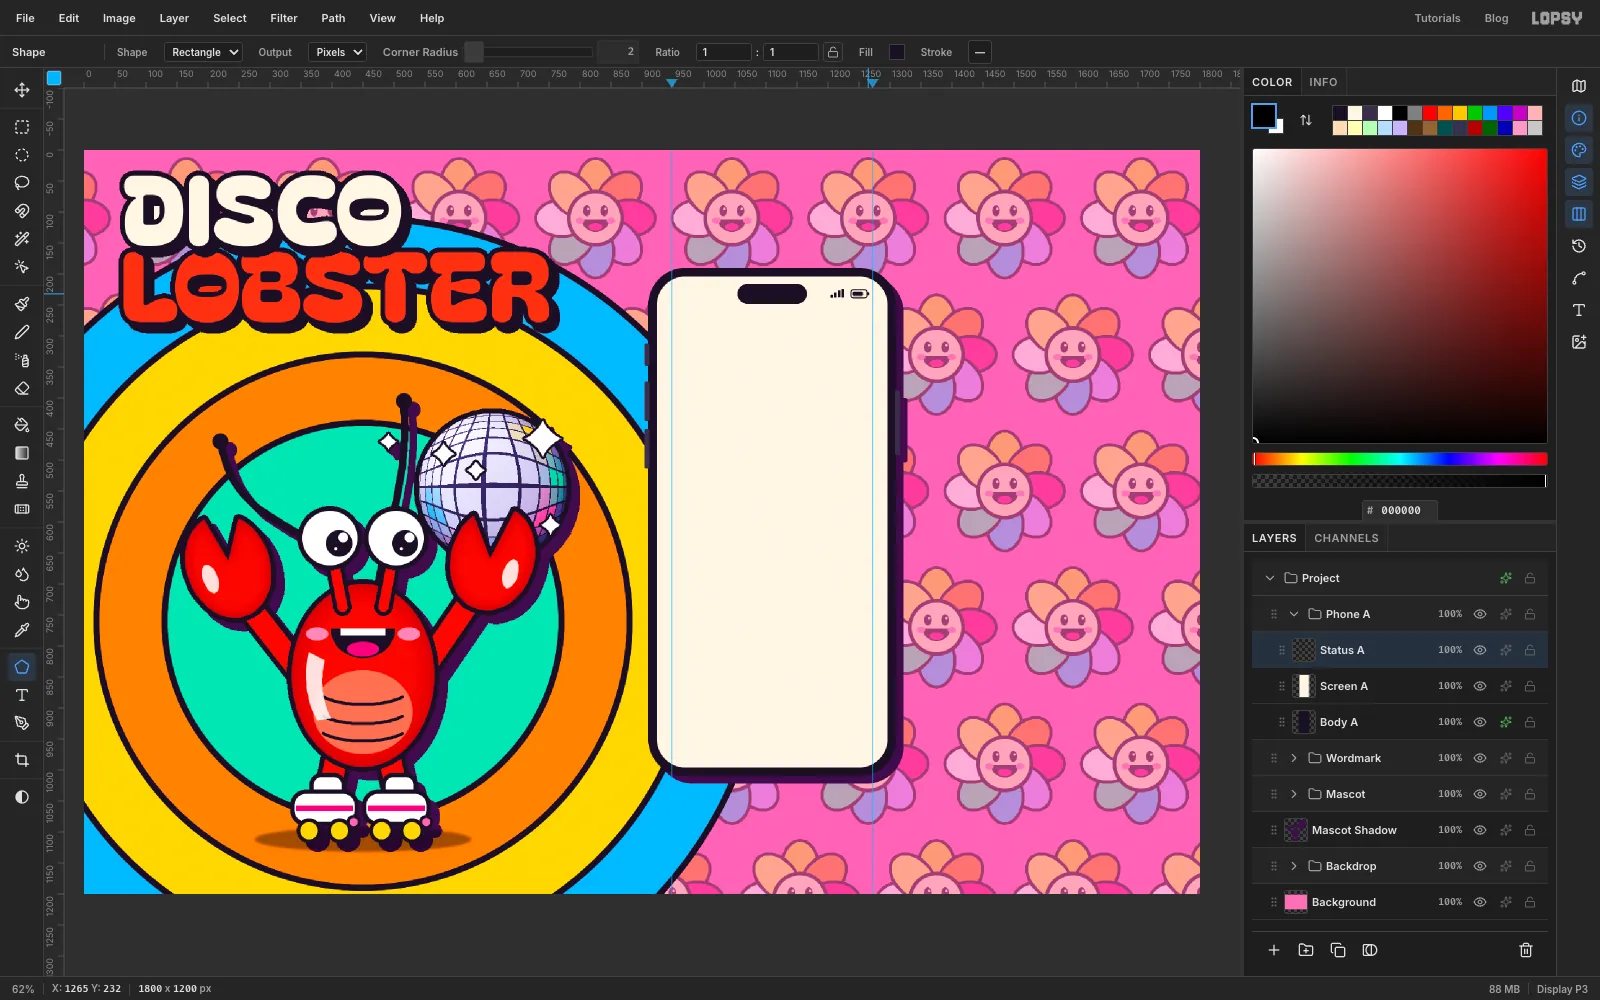Image resolution: width=1600 pixels, height=1000 pixels.
Task: Lock the Screen A layer
Action: pyautogui.click(x=1530, y=686)
